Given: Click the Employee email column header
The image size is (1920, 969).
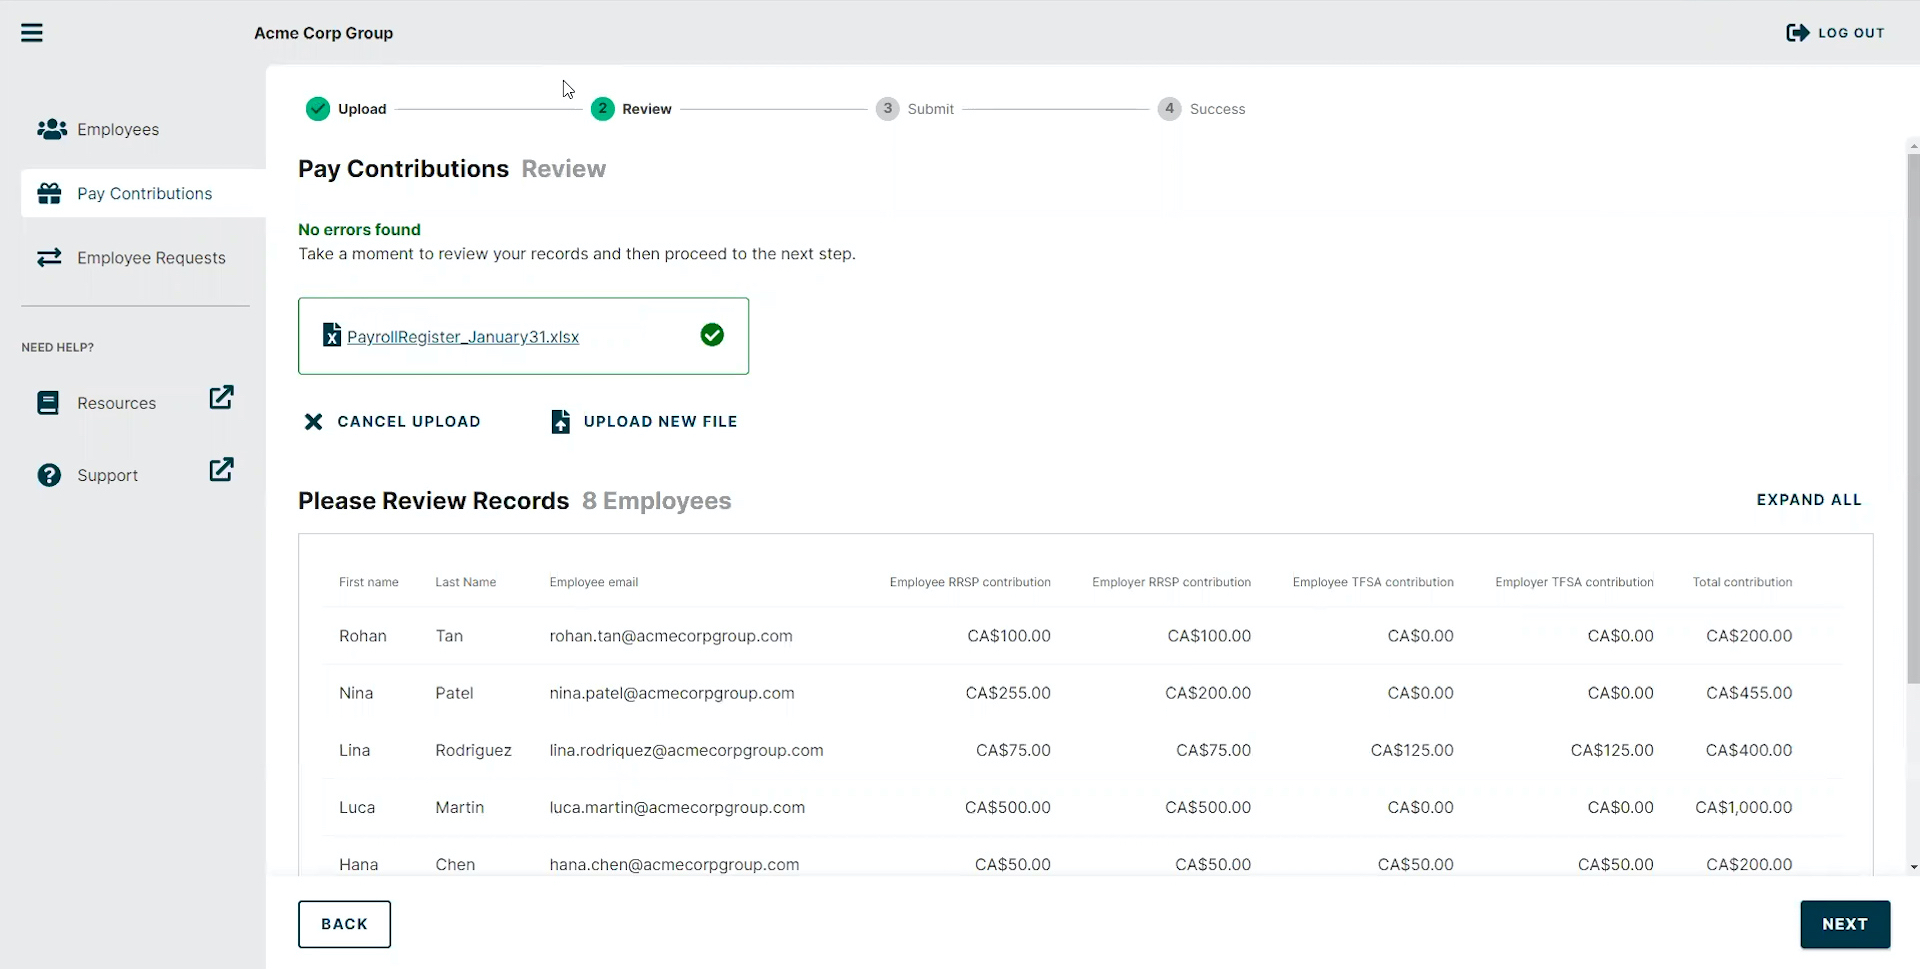Looking at the screenshot, I should point(594,582).
